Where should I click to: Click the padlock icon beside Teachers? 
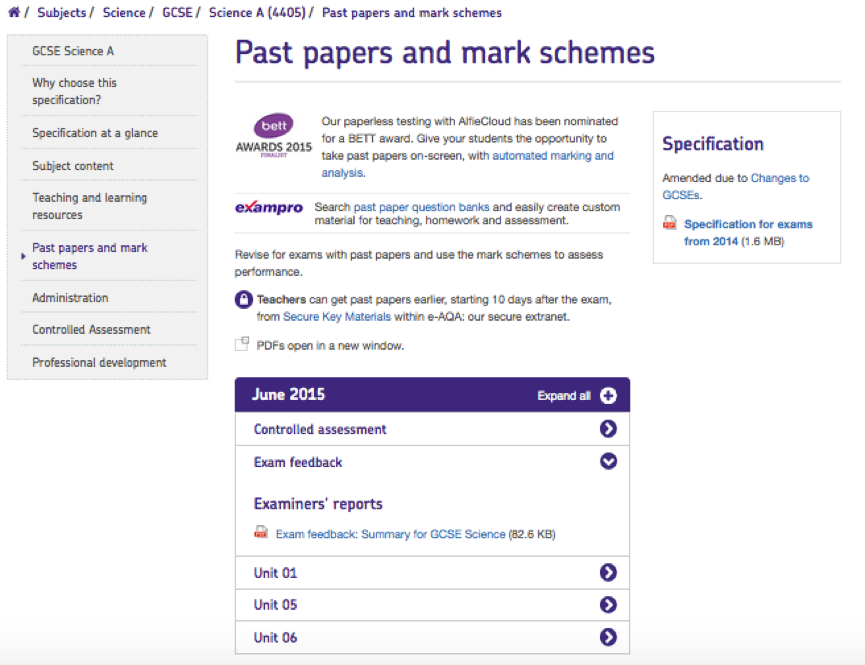pyautogui.click(x=243, y=300)
